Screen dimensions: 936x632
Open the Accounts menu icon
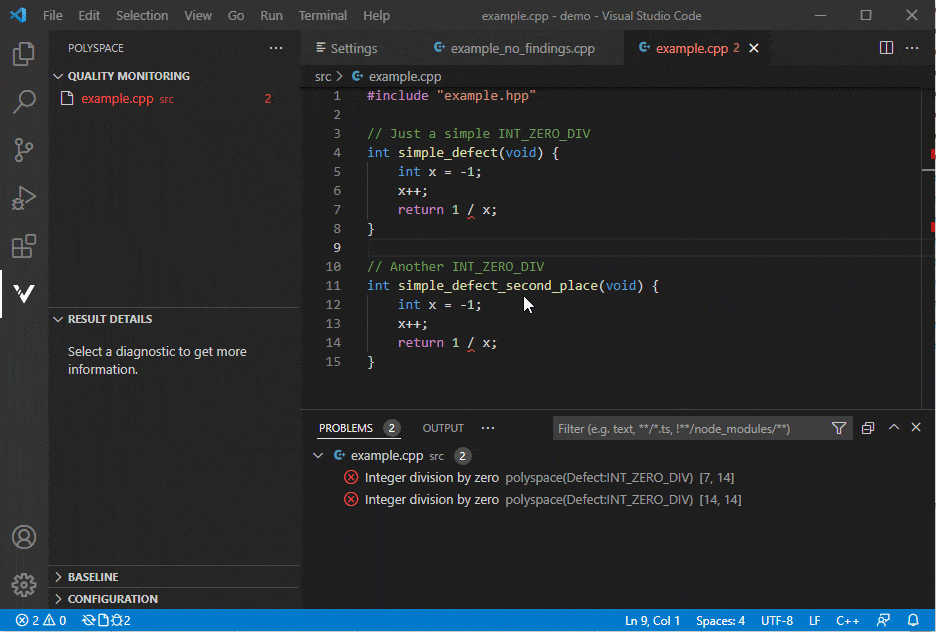[x=24, y=537]
